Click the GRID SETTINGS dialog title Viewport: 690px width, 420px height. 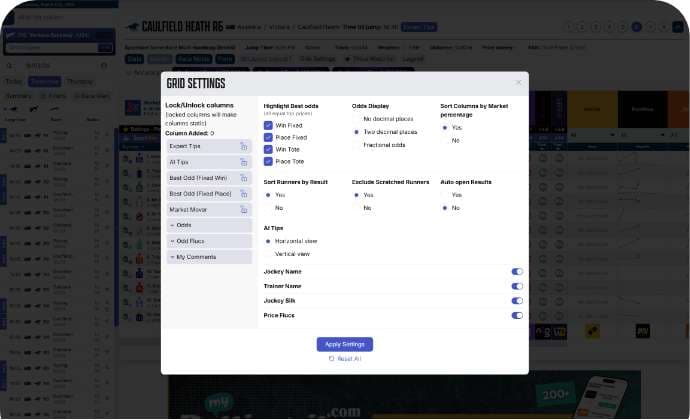click(x=196, y=83)
